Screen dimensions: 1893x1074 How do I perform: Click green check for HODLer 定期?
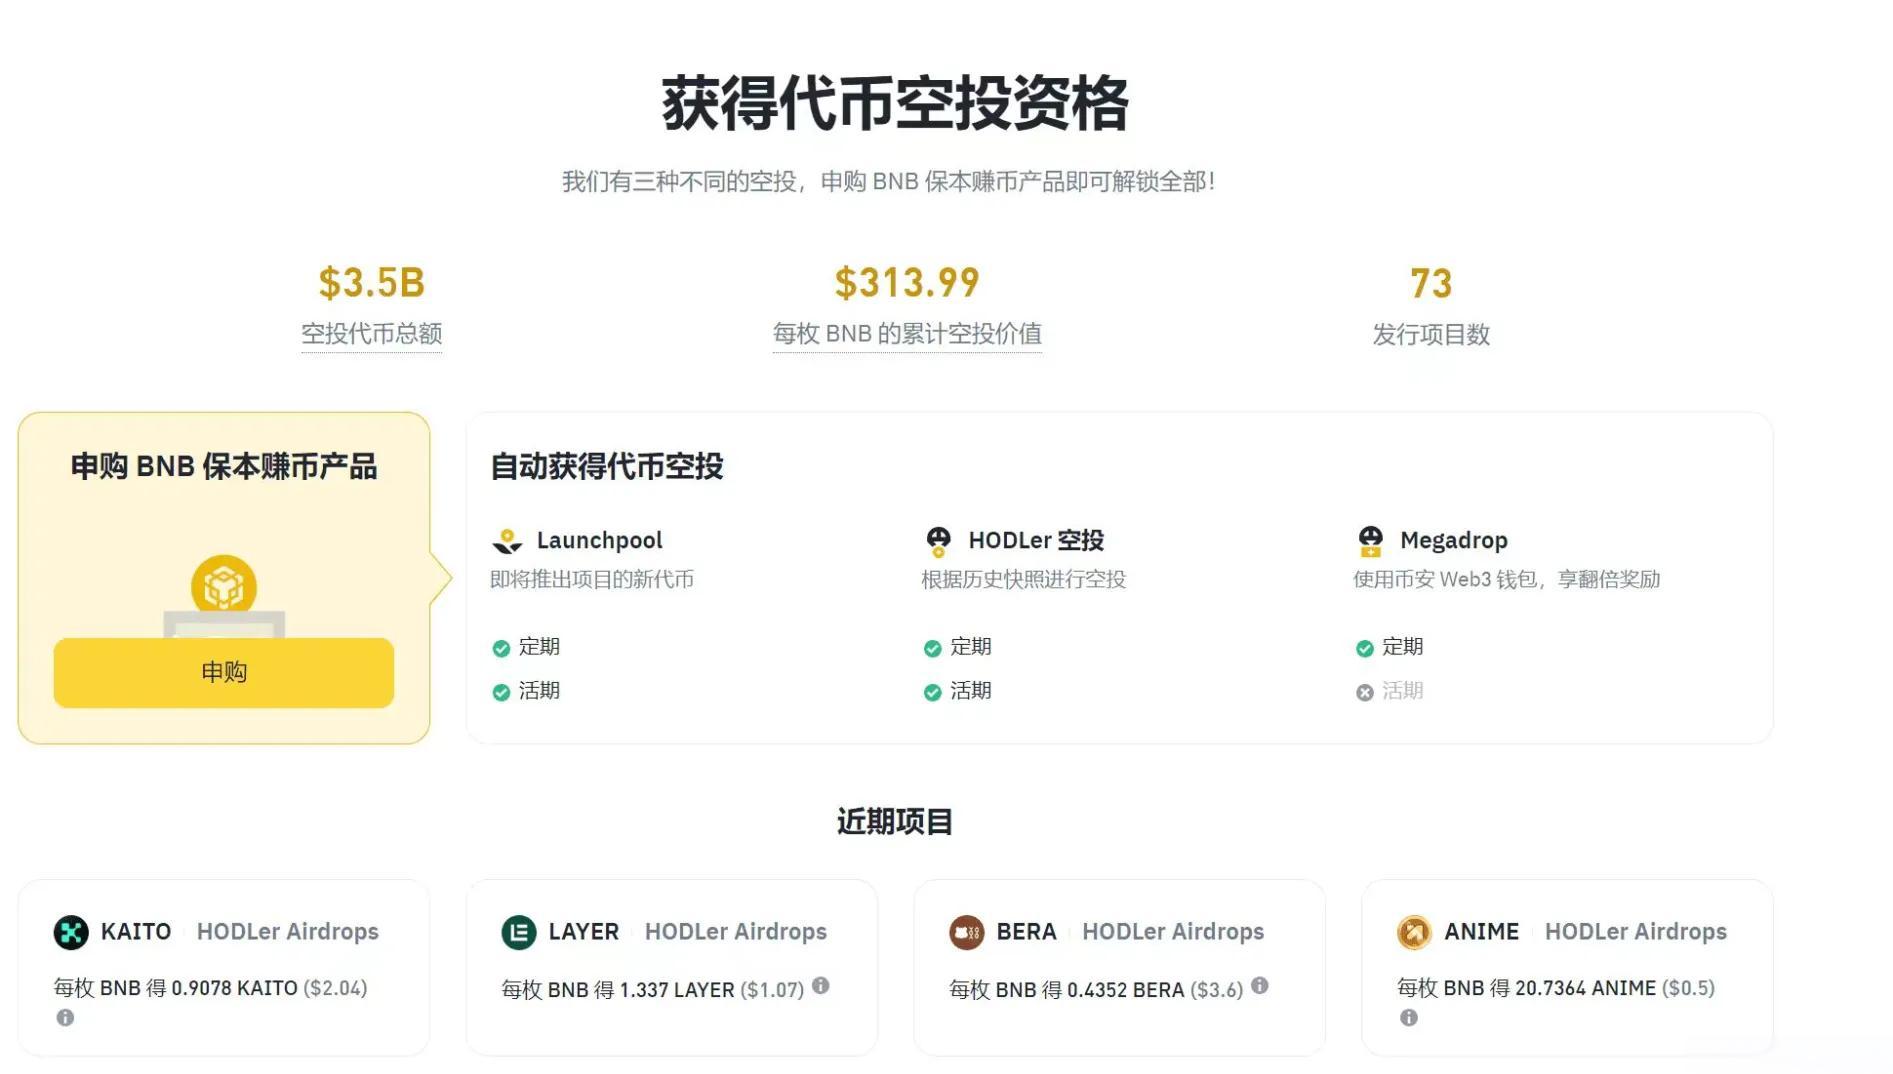(x=933, y=648)
